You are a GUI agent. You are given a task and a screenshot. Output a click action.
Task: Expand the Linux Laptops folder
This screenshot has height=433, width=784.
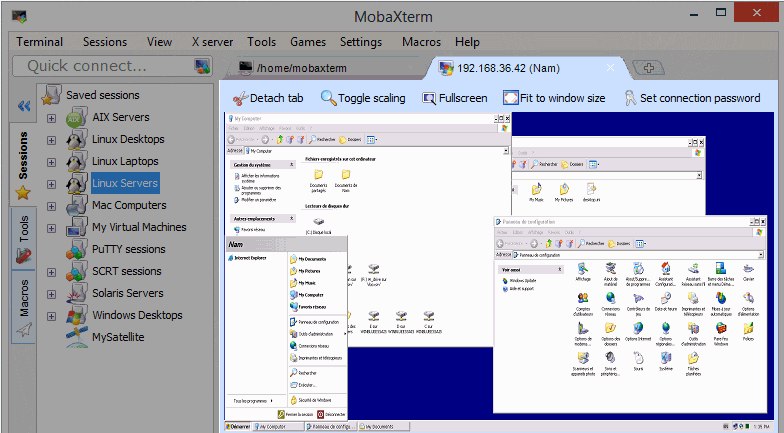point(51,162)
